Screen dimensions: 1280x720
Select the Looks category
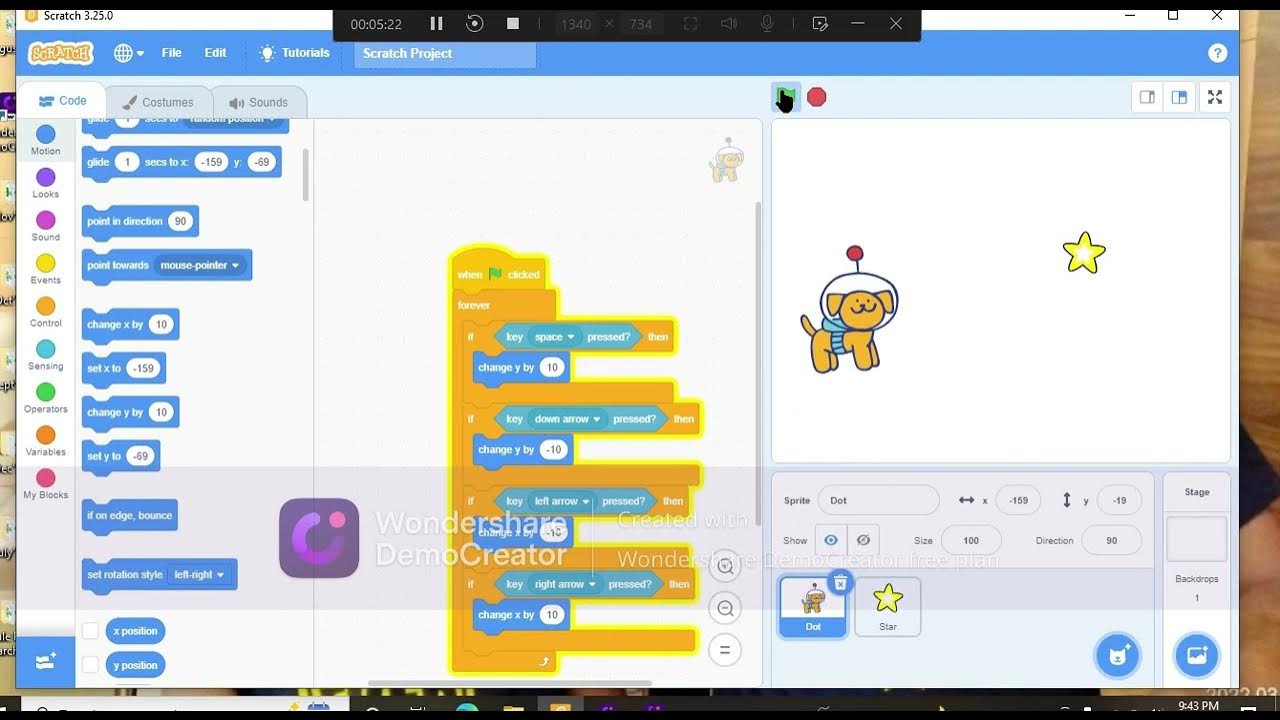click(x=46, y=184)
